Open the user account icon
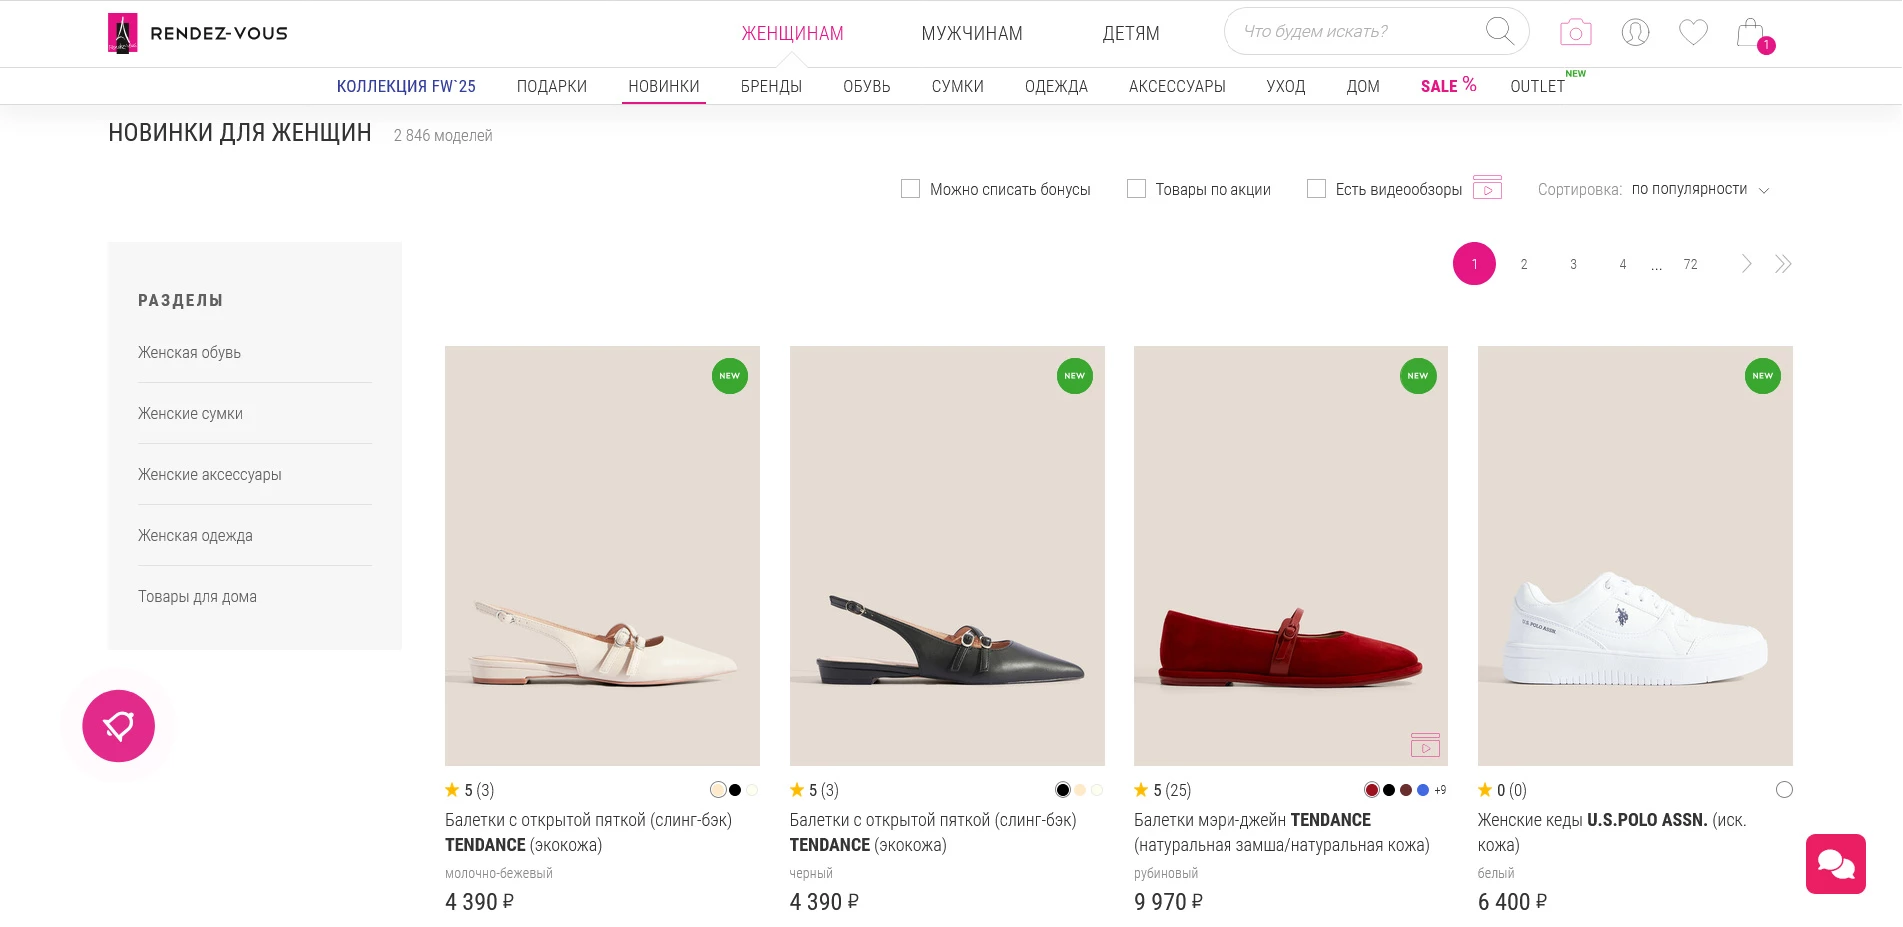The width and height of the screenshot is (1903, 927). [1635, 32]
